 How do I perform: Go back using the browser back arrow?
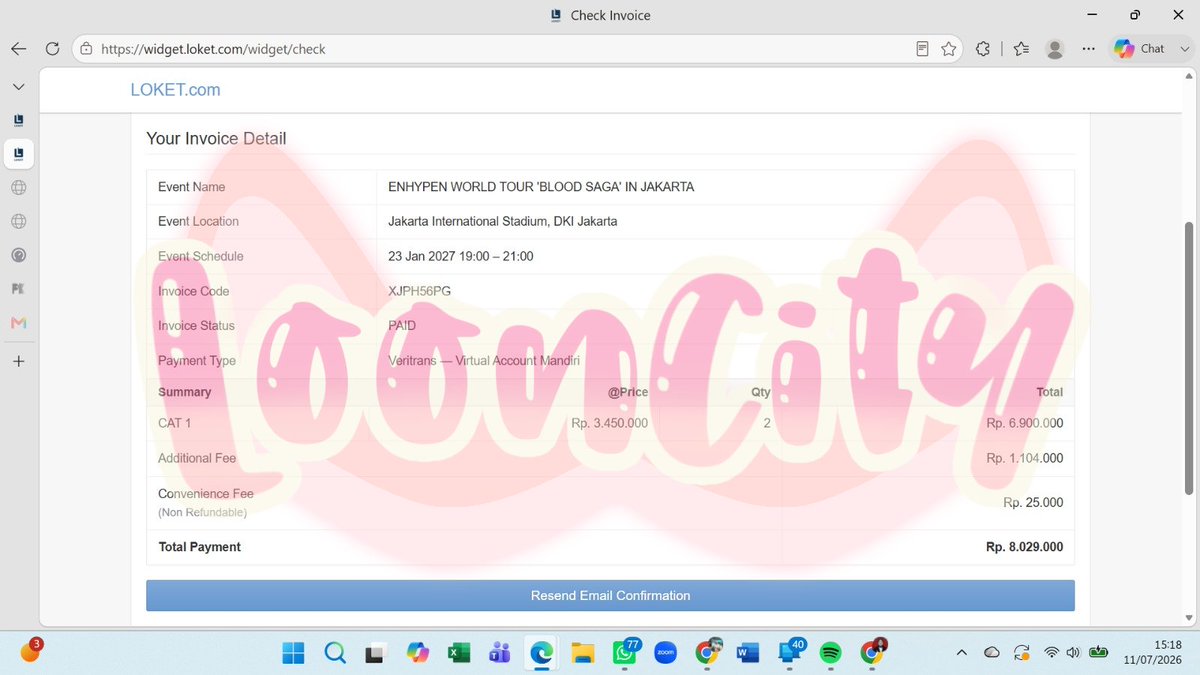(18, 49)
